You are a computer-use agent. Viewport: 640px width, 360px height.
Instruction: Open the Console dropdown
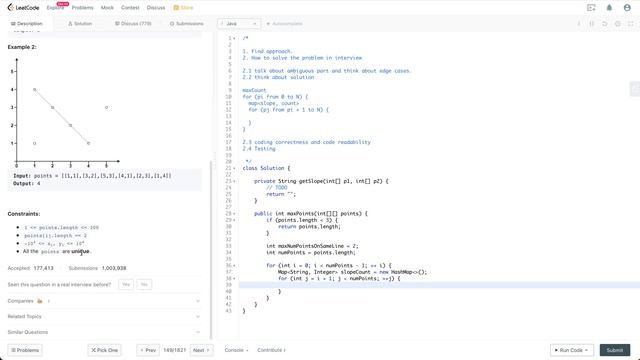coord(236,350)
